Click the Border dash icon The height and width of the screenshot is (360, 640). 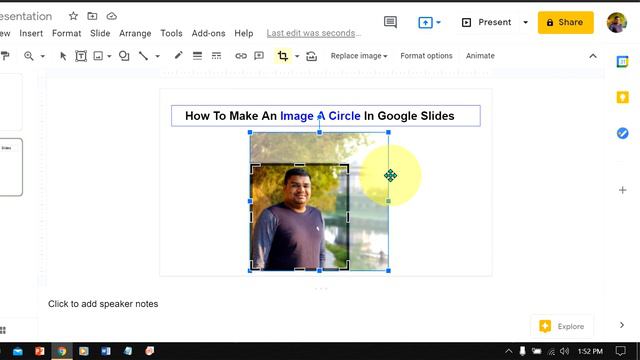click(x=216, y=56)
